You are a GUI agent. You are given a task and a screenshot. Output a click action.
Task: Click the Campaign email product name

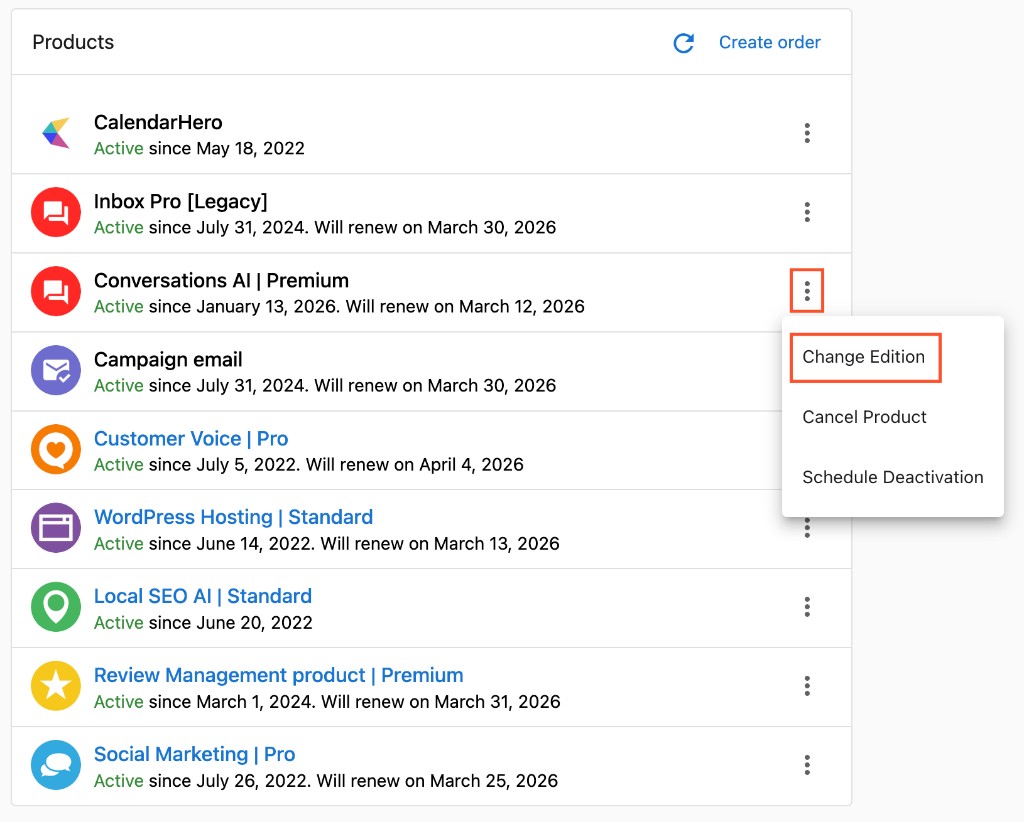(168, 360)
